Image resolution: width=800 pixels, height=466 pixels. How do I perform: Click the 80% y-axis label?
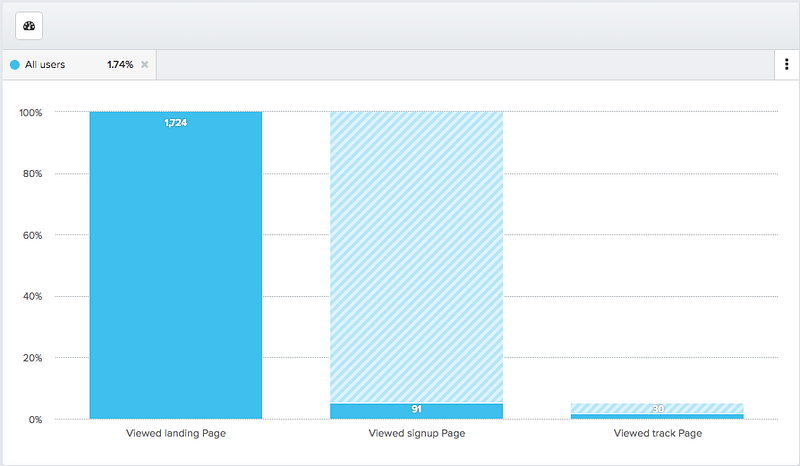pos(32,174)
